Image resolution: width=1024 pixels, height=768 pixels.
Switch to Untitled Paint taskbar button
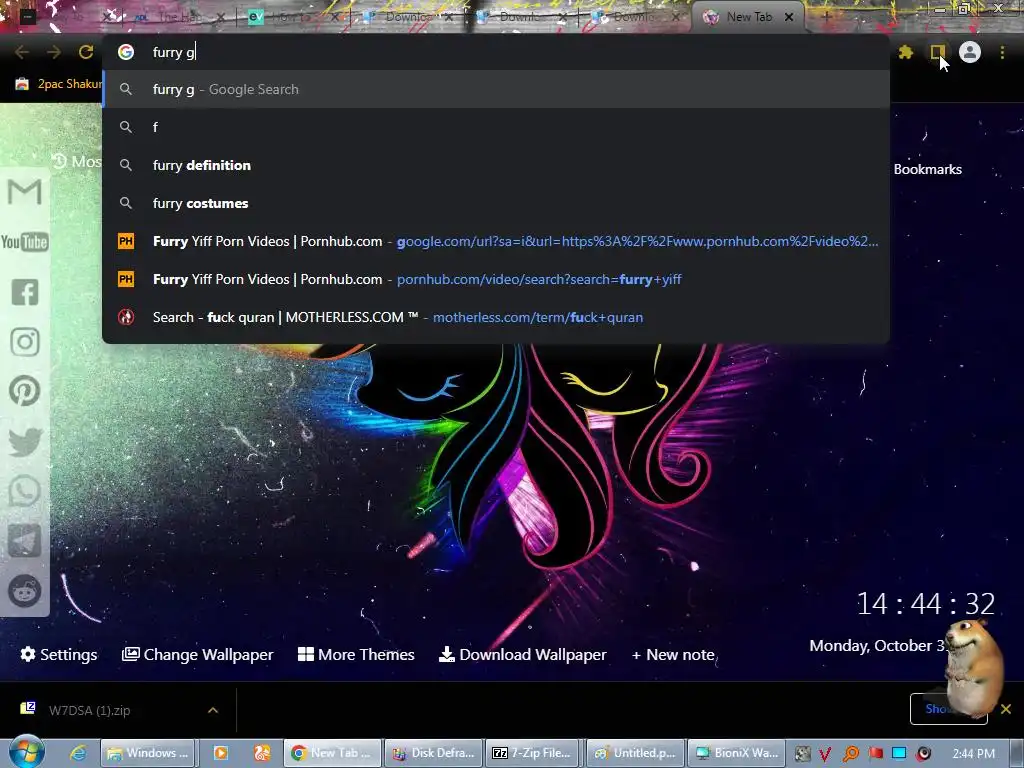635,753
